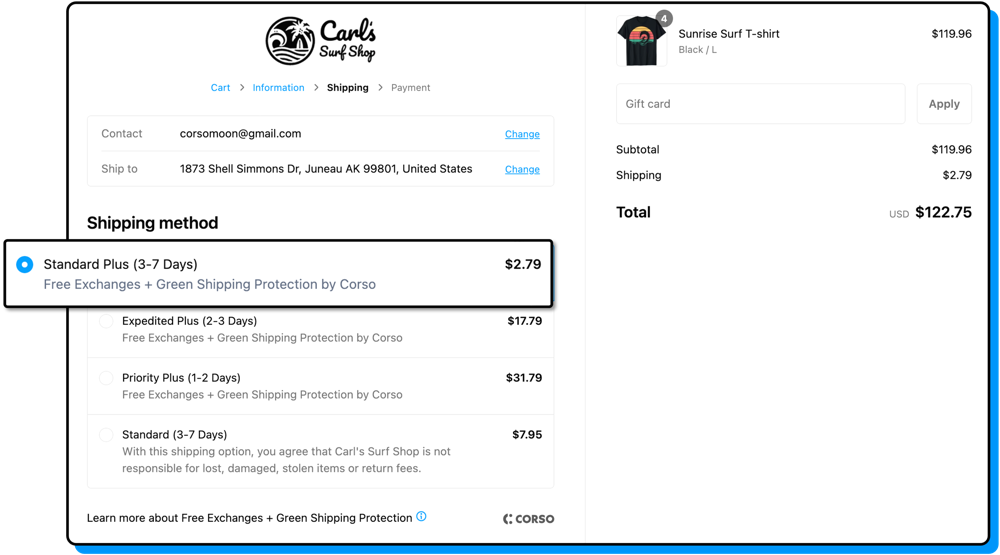Viewport: 1000px width, 555px height.
Task: Open the Payment breadcrumb step
Action: [410, 88]
